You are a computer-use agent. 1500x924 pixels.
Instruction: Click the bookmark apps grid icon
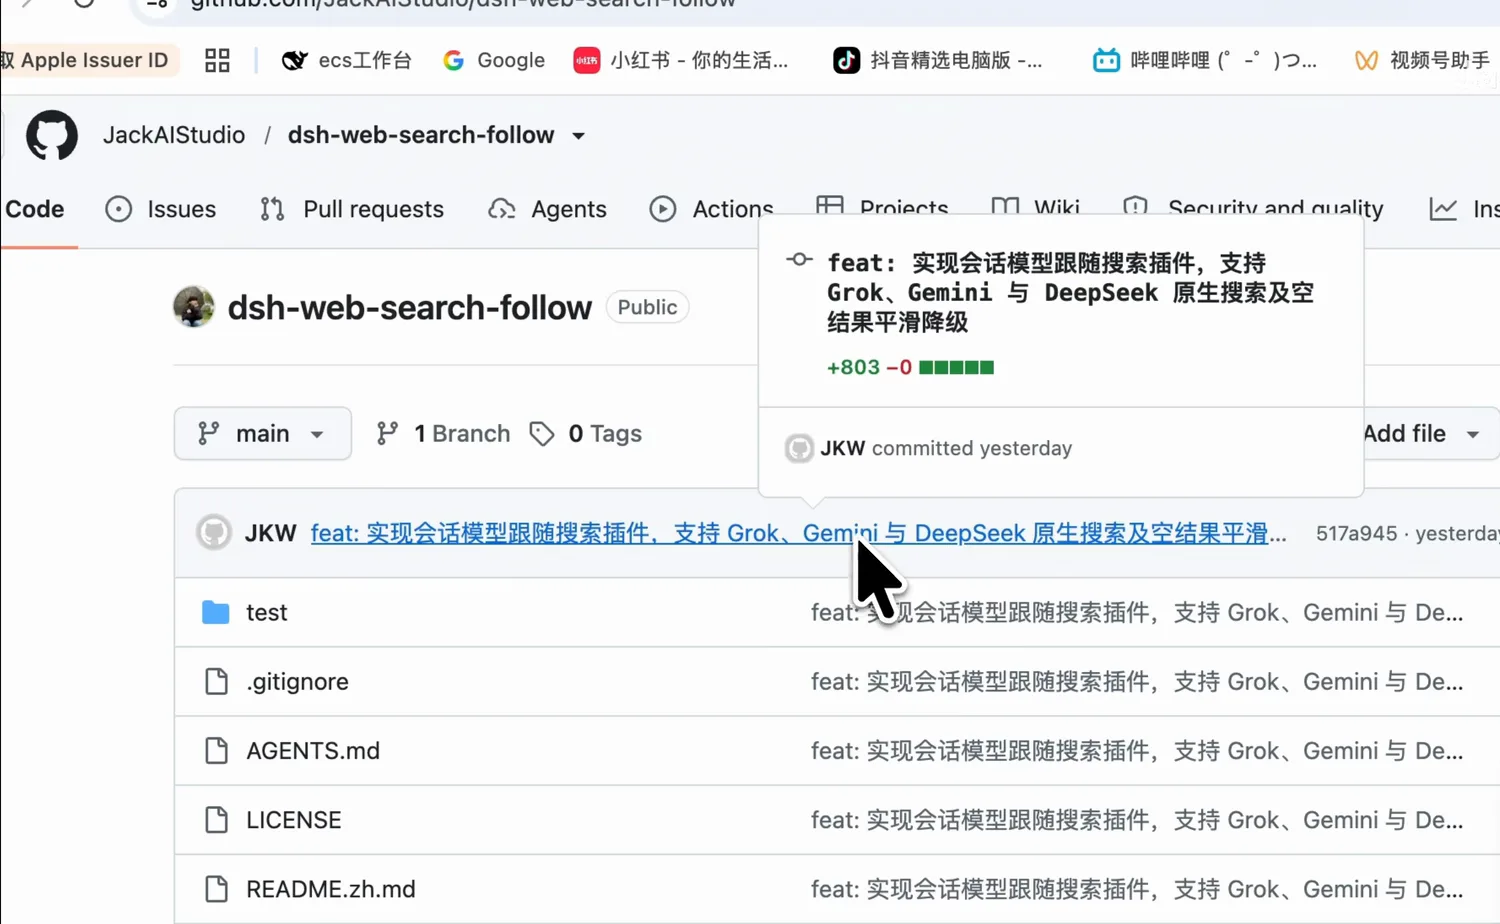pos(217,60)
